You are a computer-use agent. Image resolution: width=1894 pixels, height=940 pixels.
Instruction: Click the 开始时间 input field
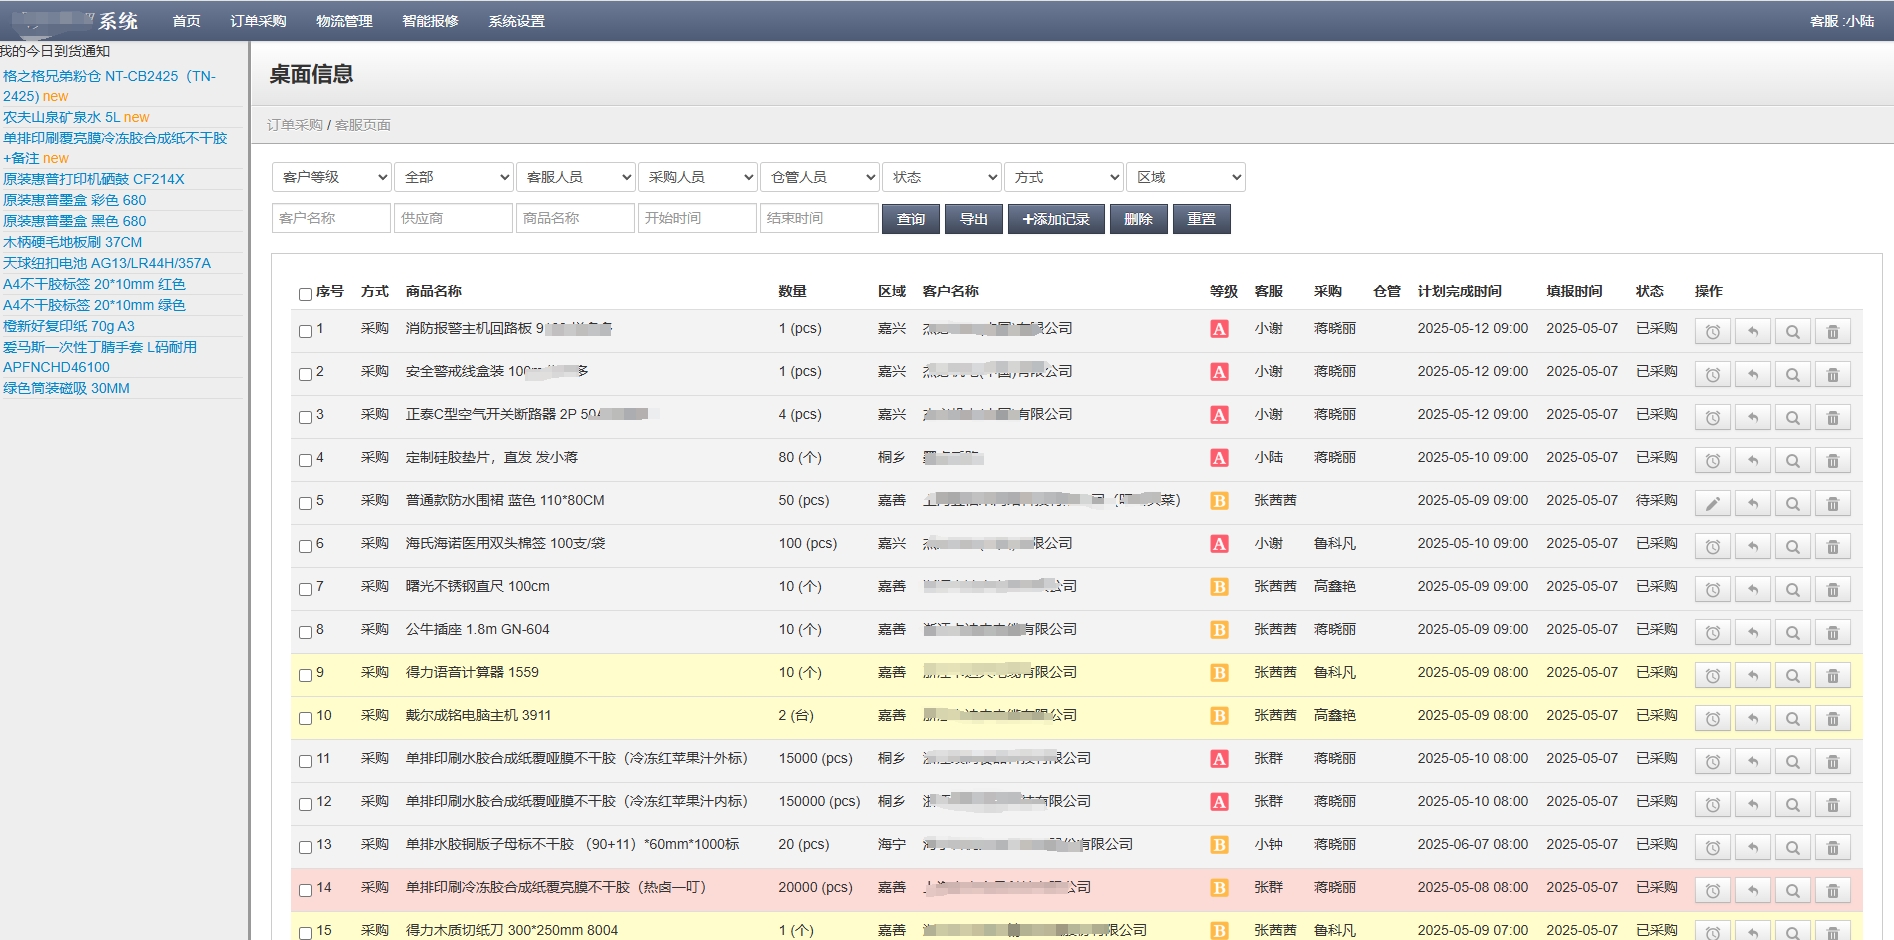tap(697, 218)
